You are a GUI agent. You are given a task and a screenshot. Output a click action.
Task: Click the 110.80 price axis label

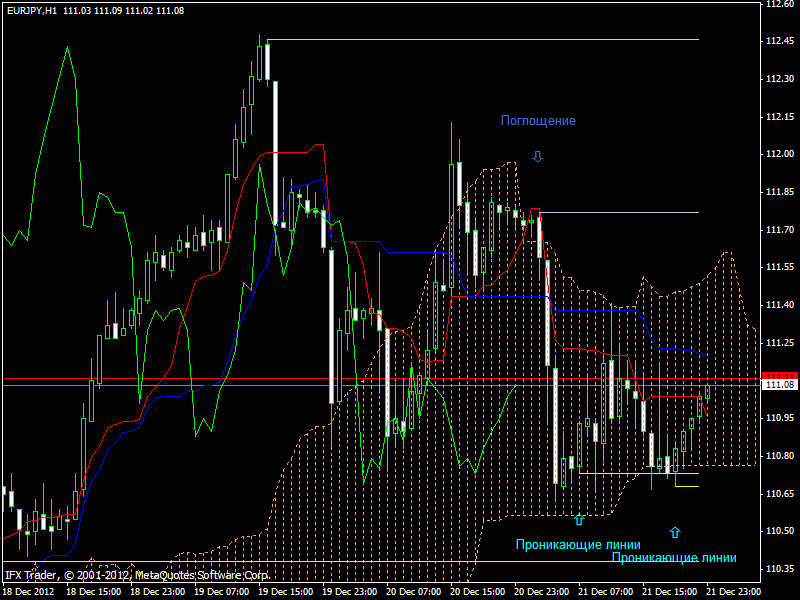click(x=779, y=456)
